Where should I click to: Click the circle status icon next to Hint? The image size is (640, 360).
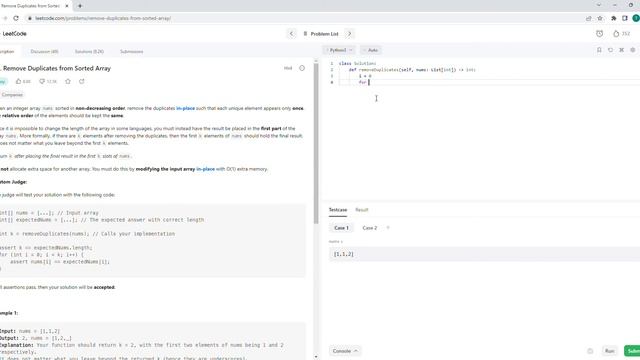tap(302, 68)
